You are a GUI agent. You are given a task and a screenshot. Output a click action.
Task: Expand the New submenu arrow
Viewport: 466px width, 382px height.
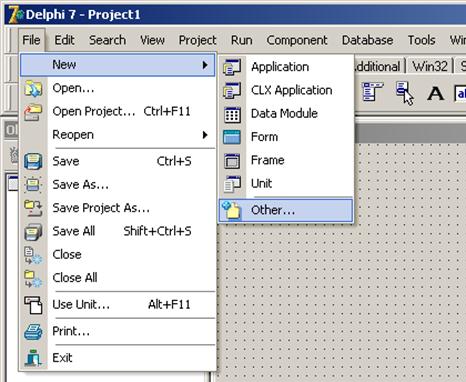click(x=205, y=65)
